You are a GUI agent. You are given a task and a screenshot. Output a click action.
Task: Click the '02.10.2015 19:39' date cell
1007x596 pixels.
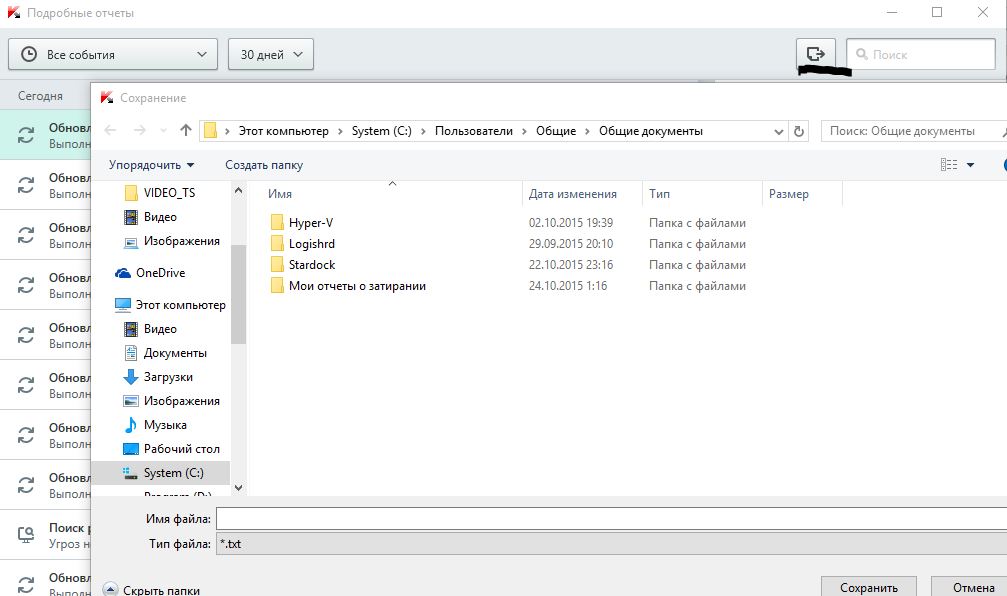pyautogui.click(x=571, y=223)
